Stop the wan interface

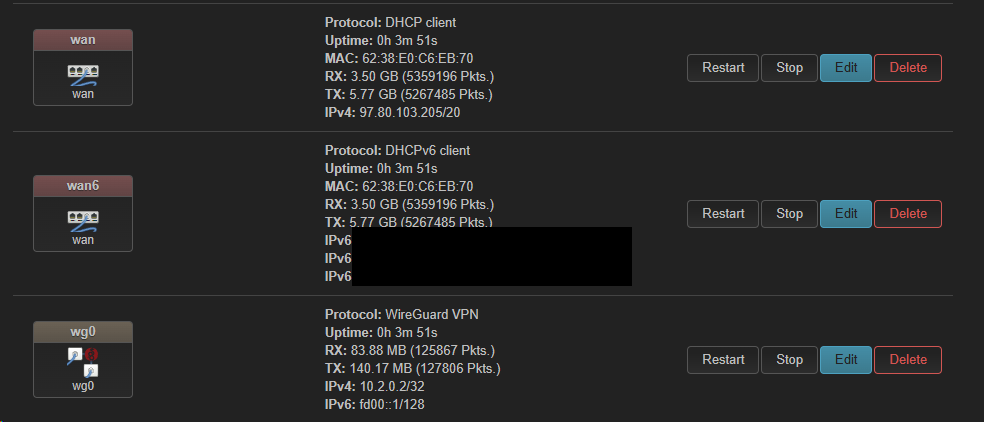click(789, 68)
